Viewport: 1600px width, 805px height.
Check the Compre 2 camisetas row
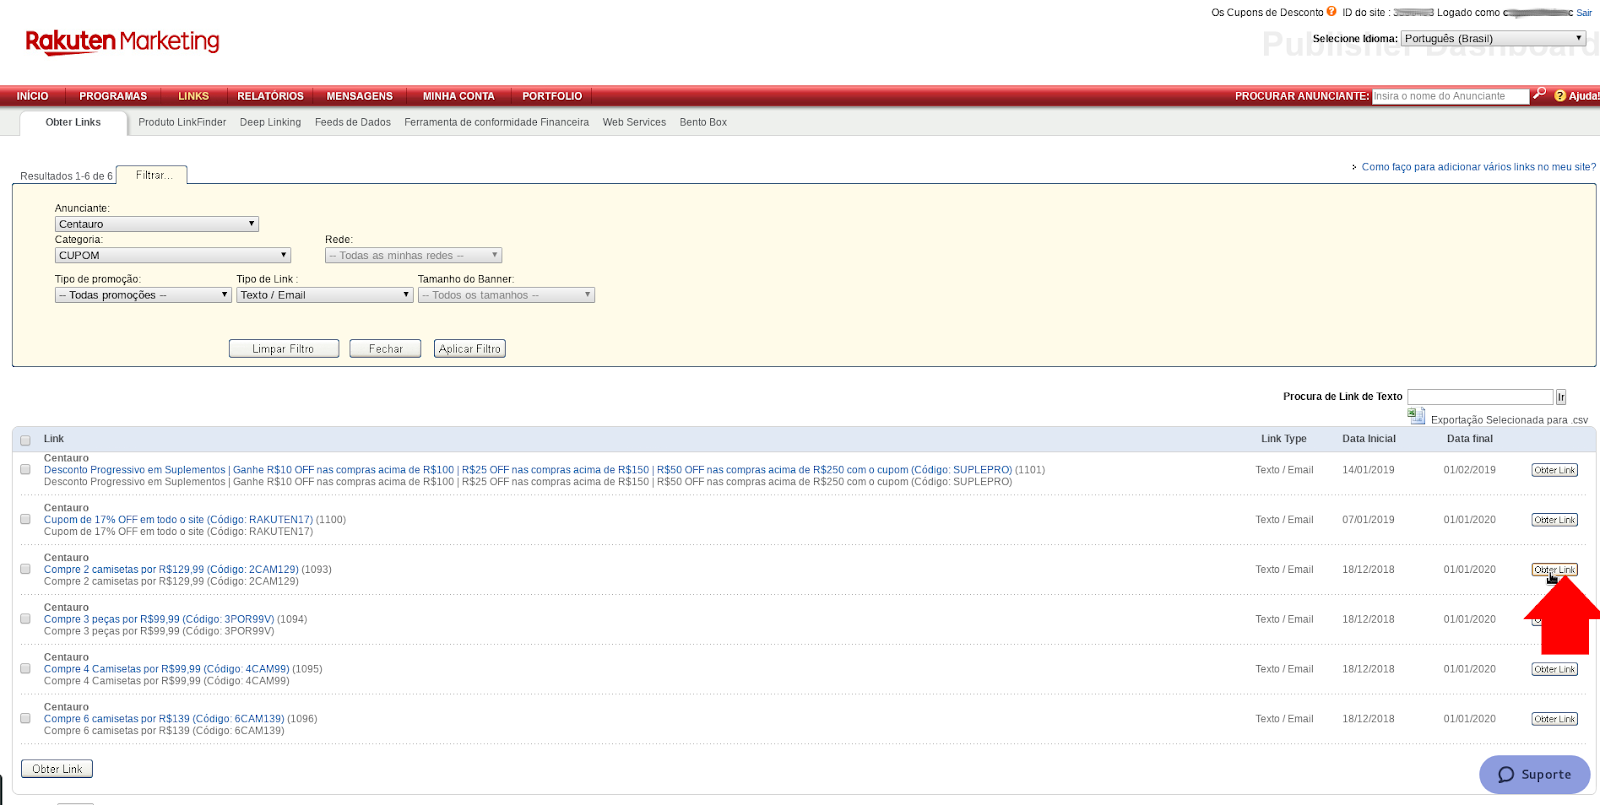(25, 569)
